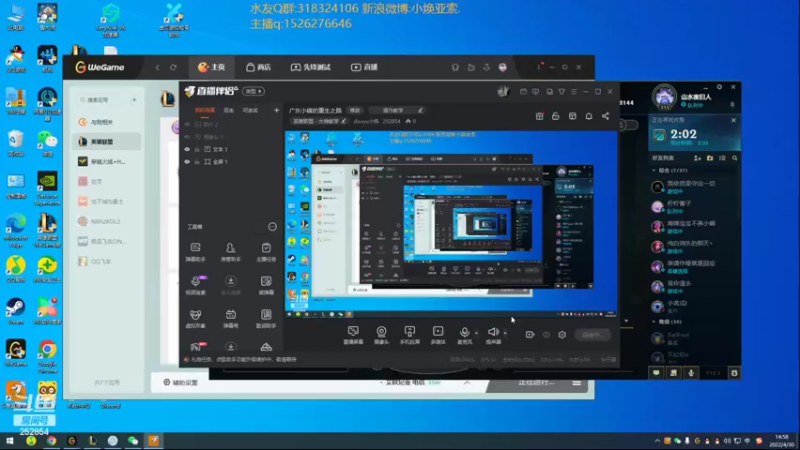Click the 修改 button beside stream title
The image size is (800, 450).
(x=355, y=110)
